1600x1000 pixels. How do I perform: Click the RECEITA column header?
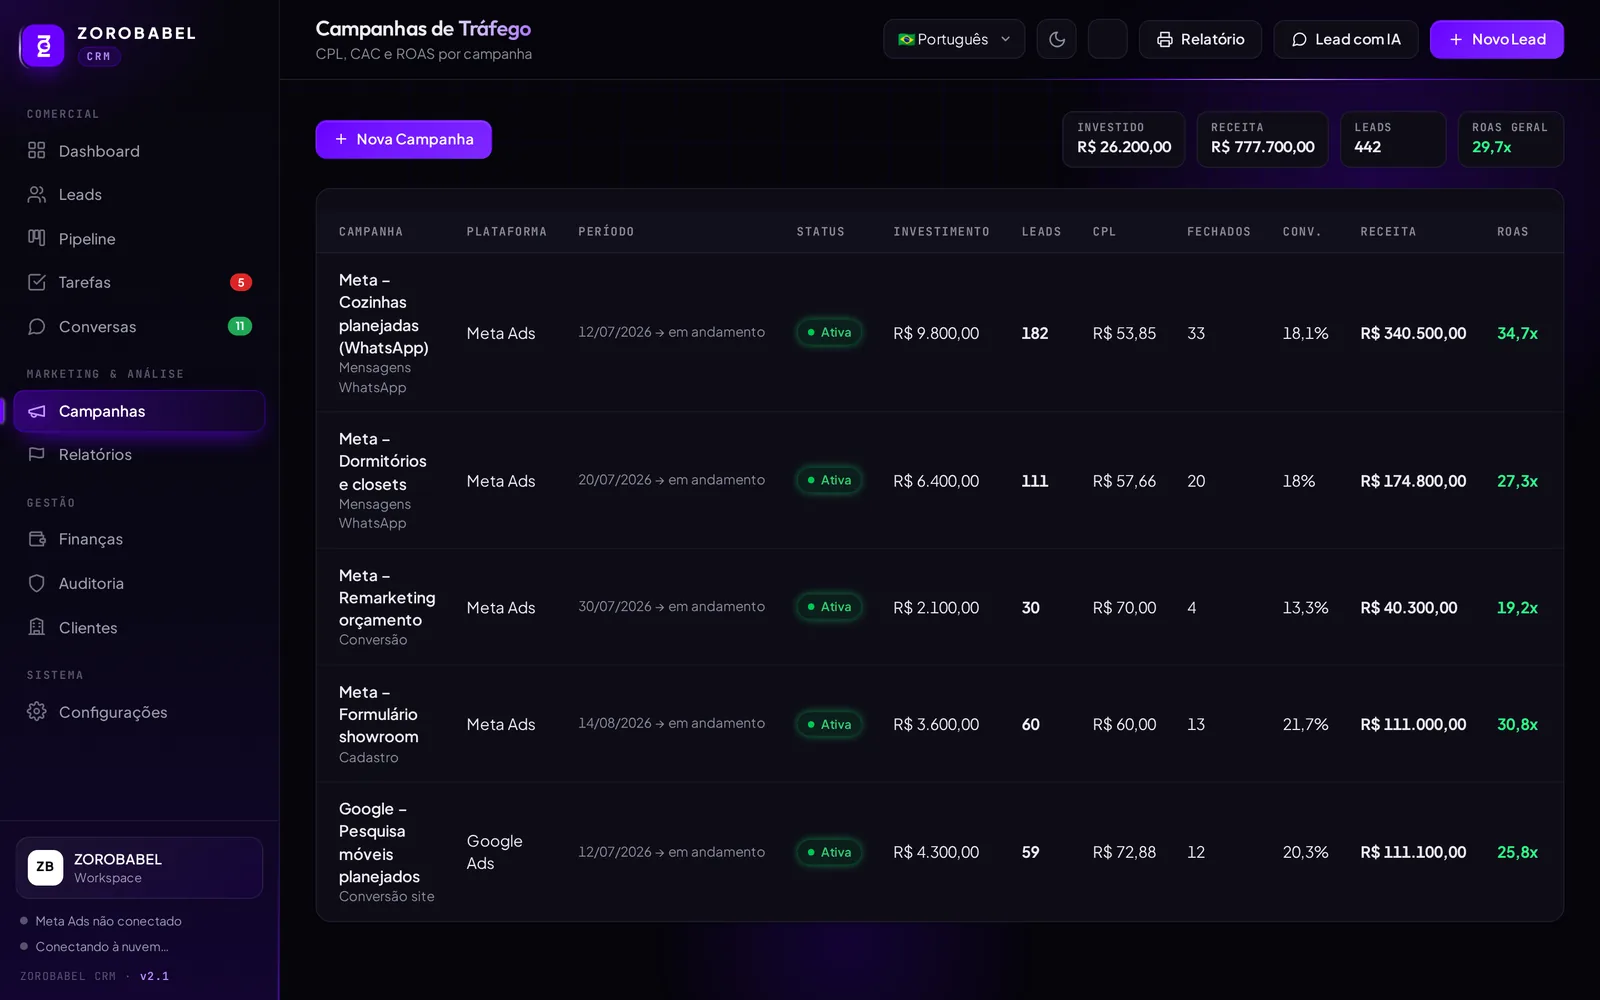(x=1388, y=232)
